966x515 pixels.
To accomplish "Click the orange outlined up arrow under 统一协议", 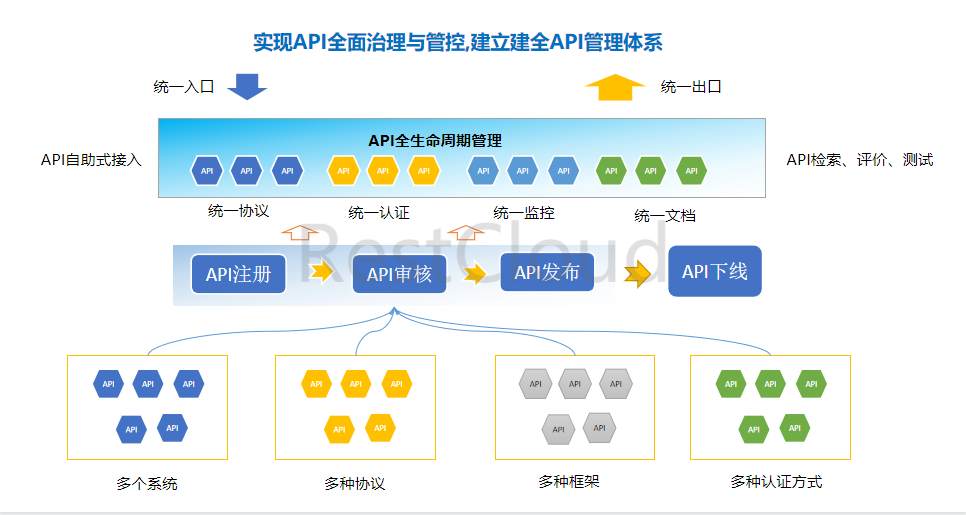I will [300, 232].
